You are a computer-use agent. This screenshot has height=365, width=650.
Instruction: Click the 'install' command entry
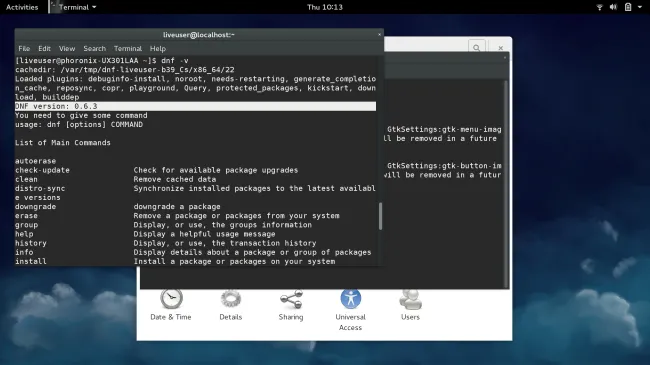tap(31, 261)
